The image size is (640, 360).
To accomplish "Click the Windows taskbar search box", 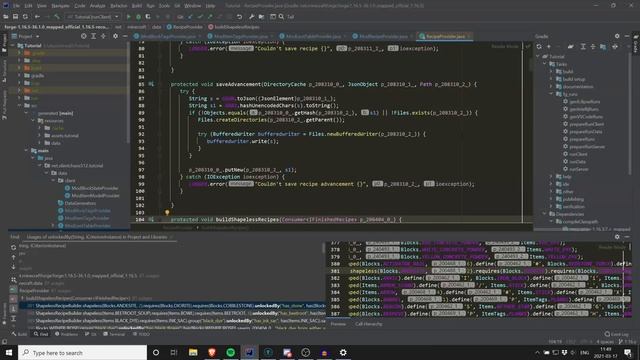I will point(82,353).
